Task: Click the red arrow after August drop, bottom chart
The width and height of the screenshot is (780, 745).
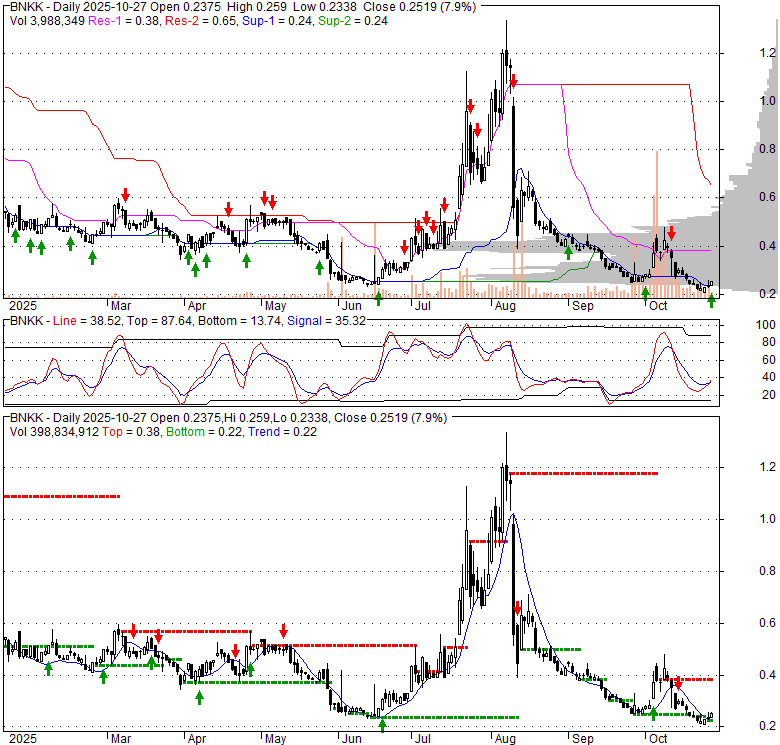Action: (517, 608)
